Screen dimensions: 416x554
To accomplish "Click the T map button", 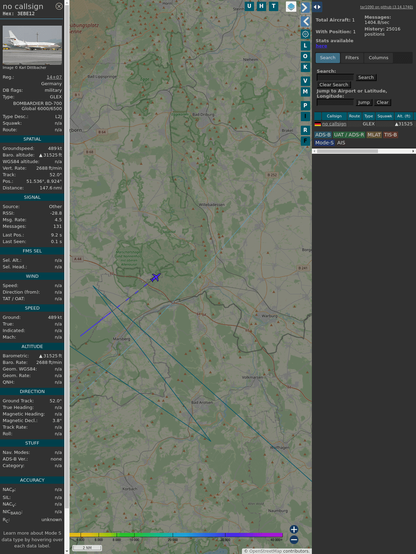I will coord(273,6).
